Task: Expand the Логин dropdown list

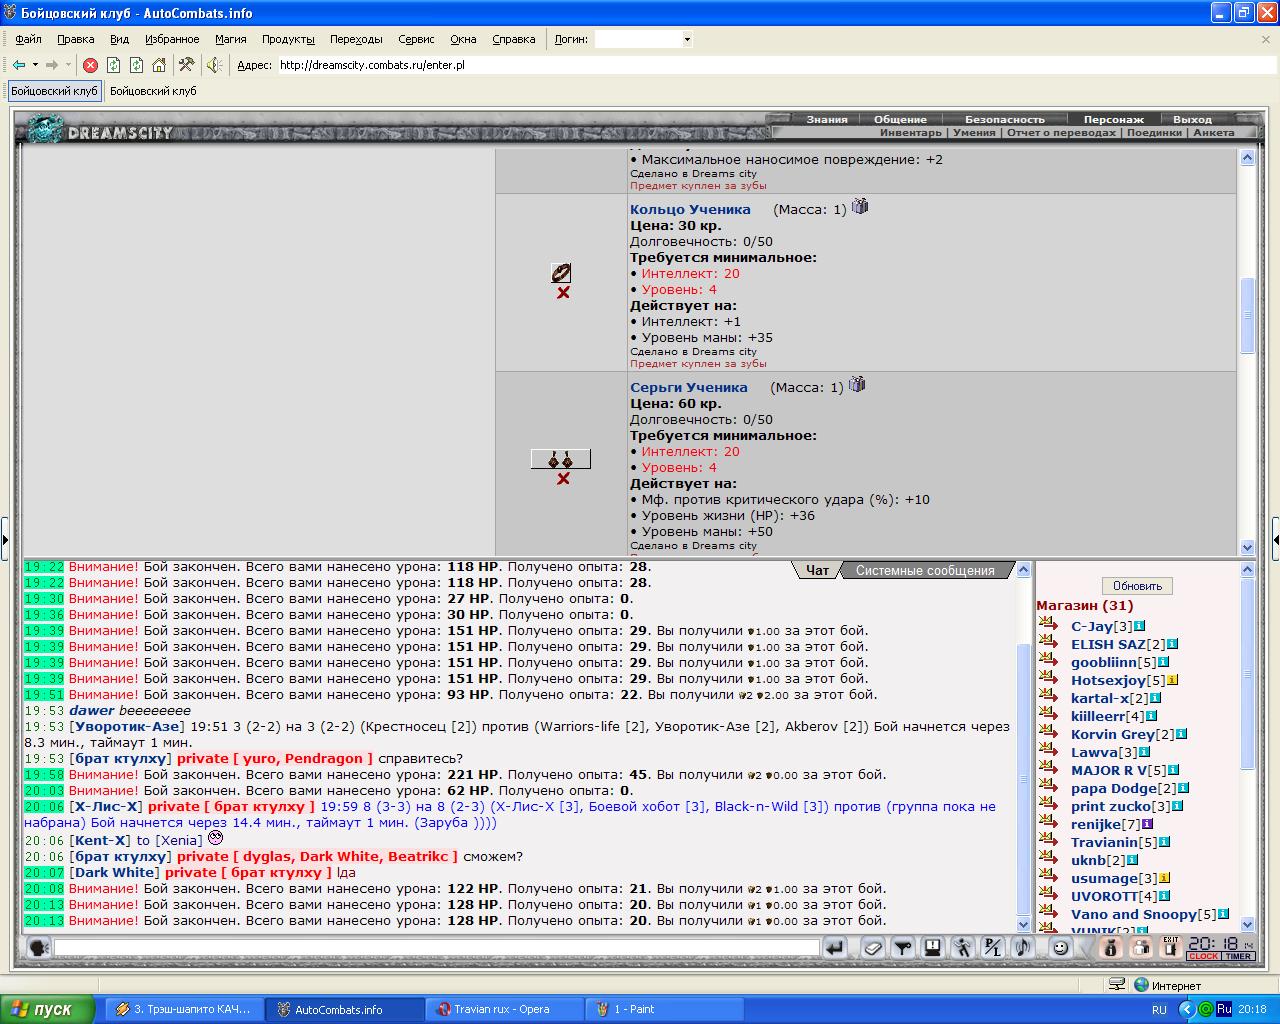Action: [x=687, y=39]
